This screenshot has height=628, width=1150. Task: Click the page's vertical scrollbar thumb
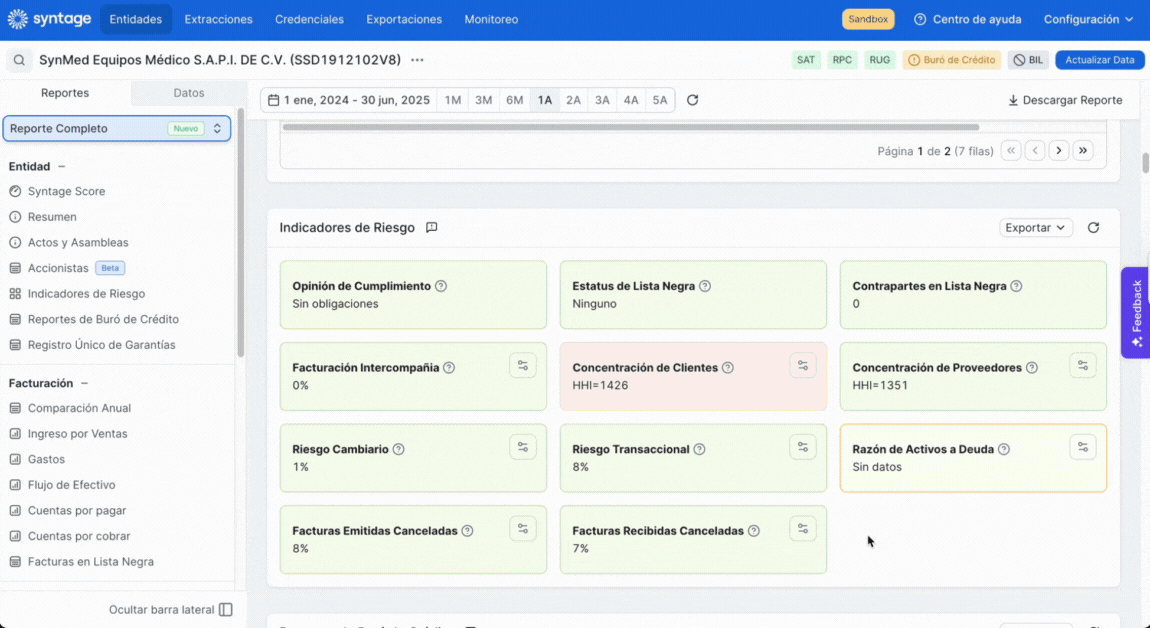click(1145, 164)
